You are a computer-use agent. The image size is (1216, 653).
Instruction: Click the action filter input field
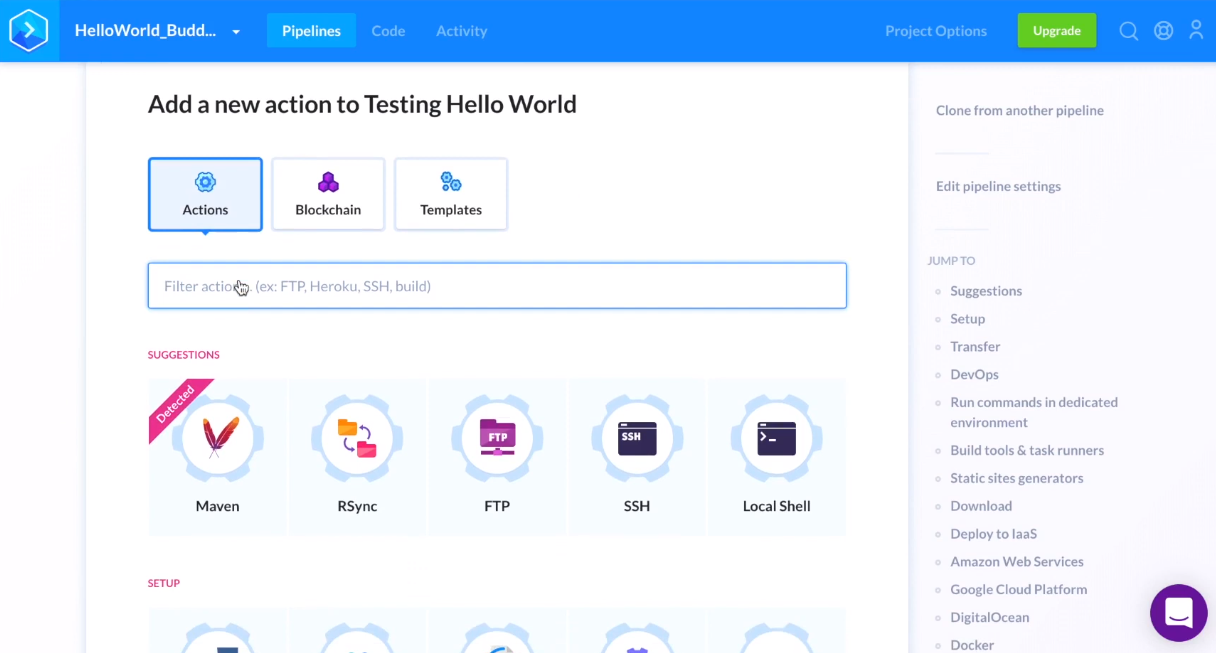(497, 286)
